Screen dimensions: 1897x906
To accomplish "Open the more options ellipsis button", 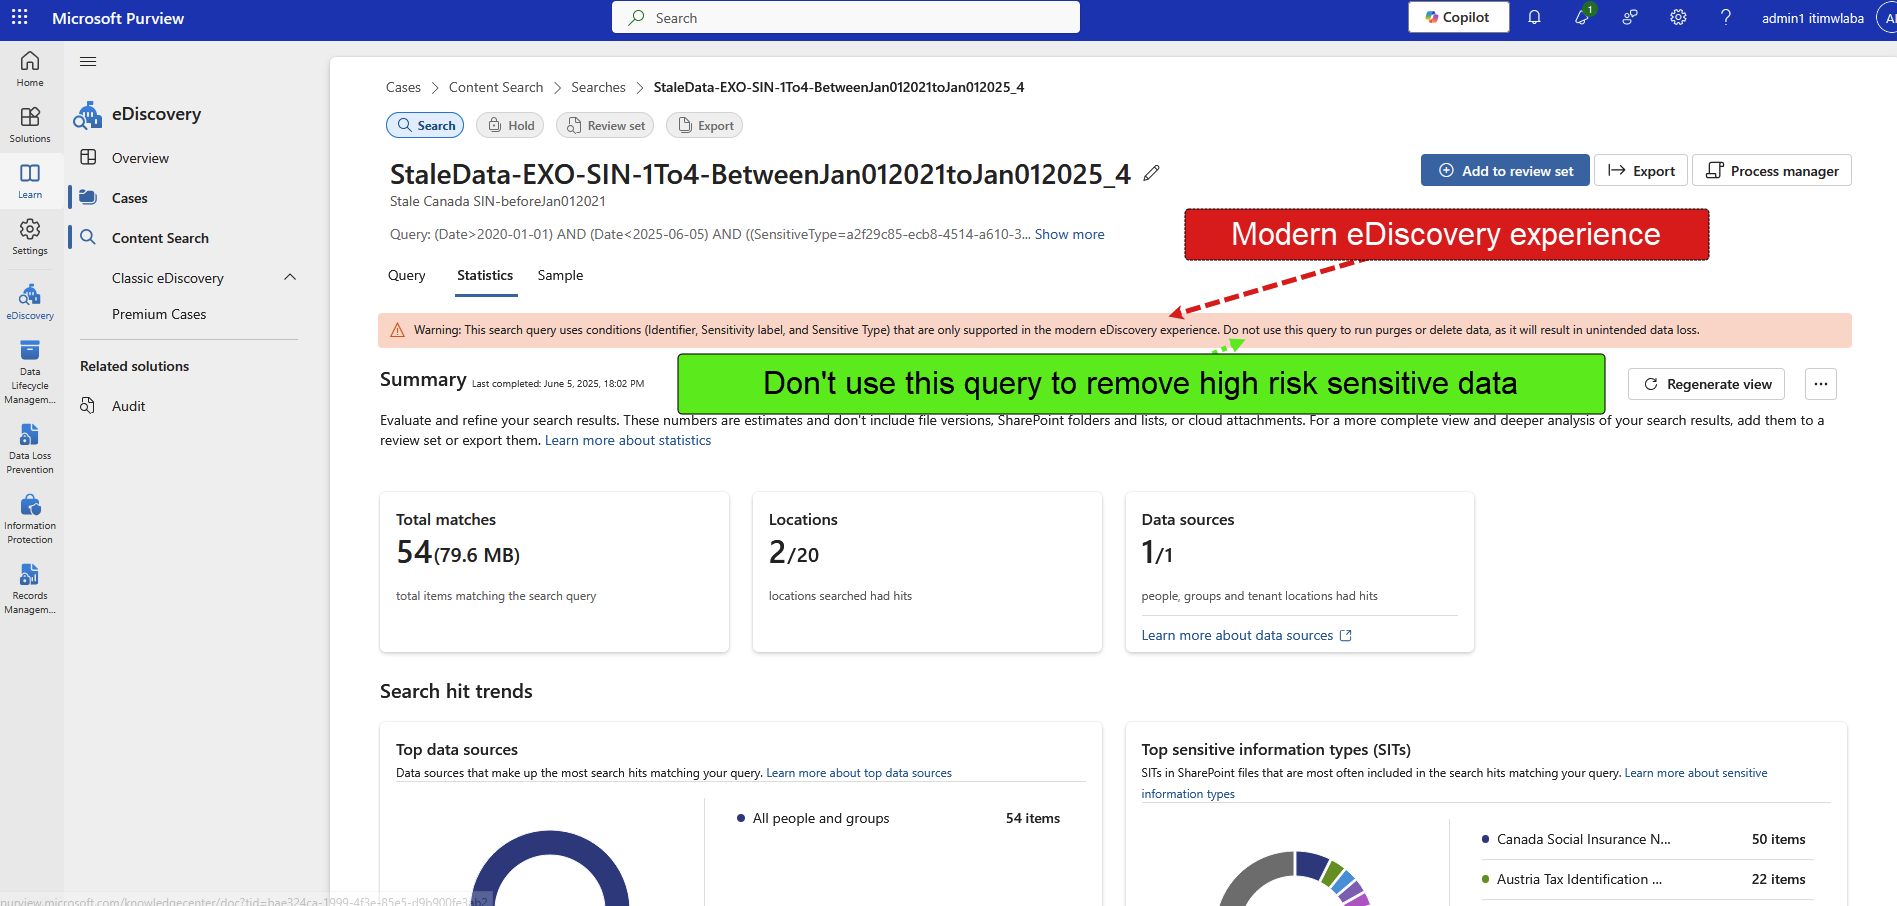I will tap(1821, 384).
